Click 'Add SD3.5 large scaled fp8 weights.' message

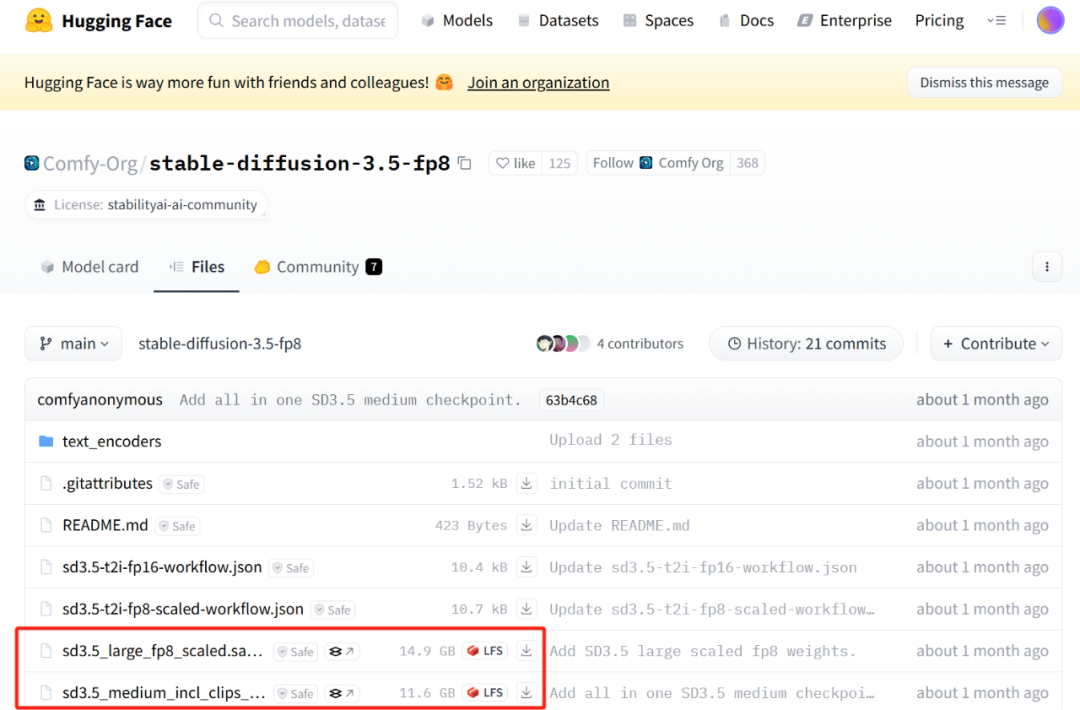click(x=702, y=651)
